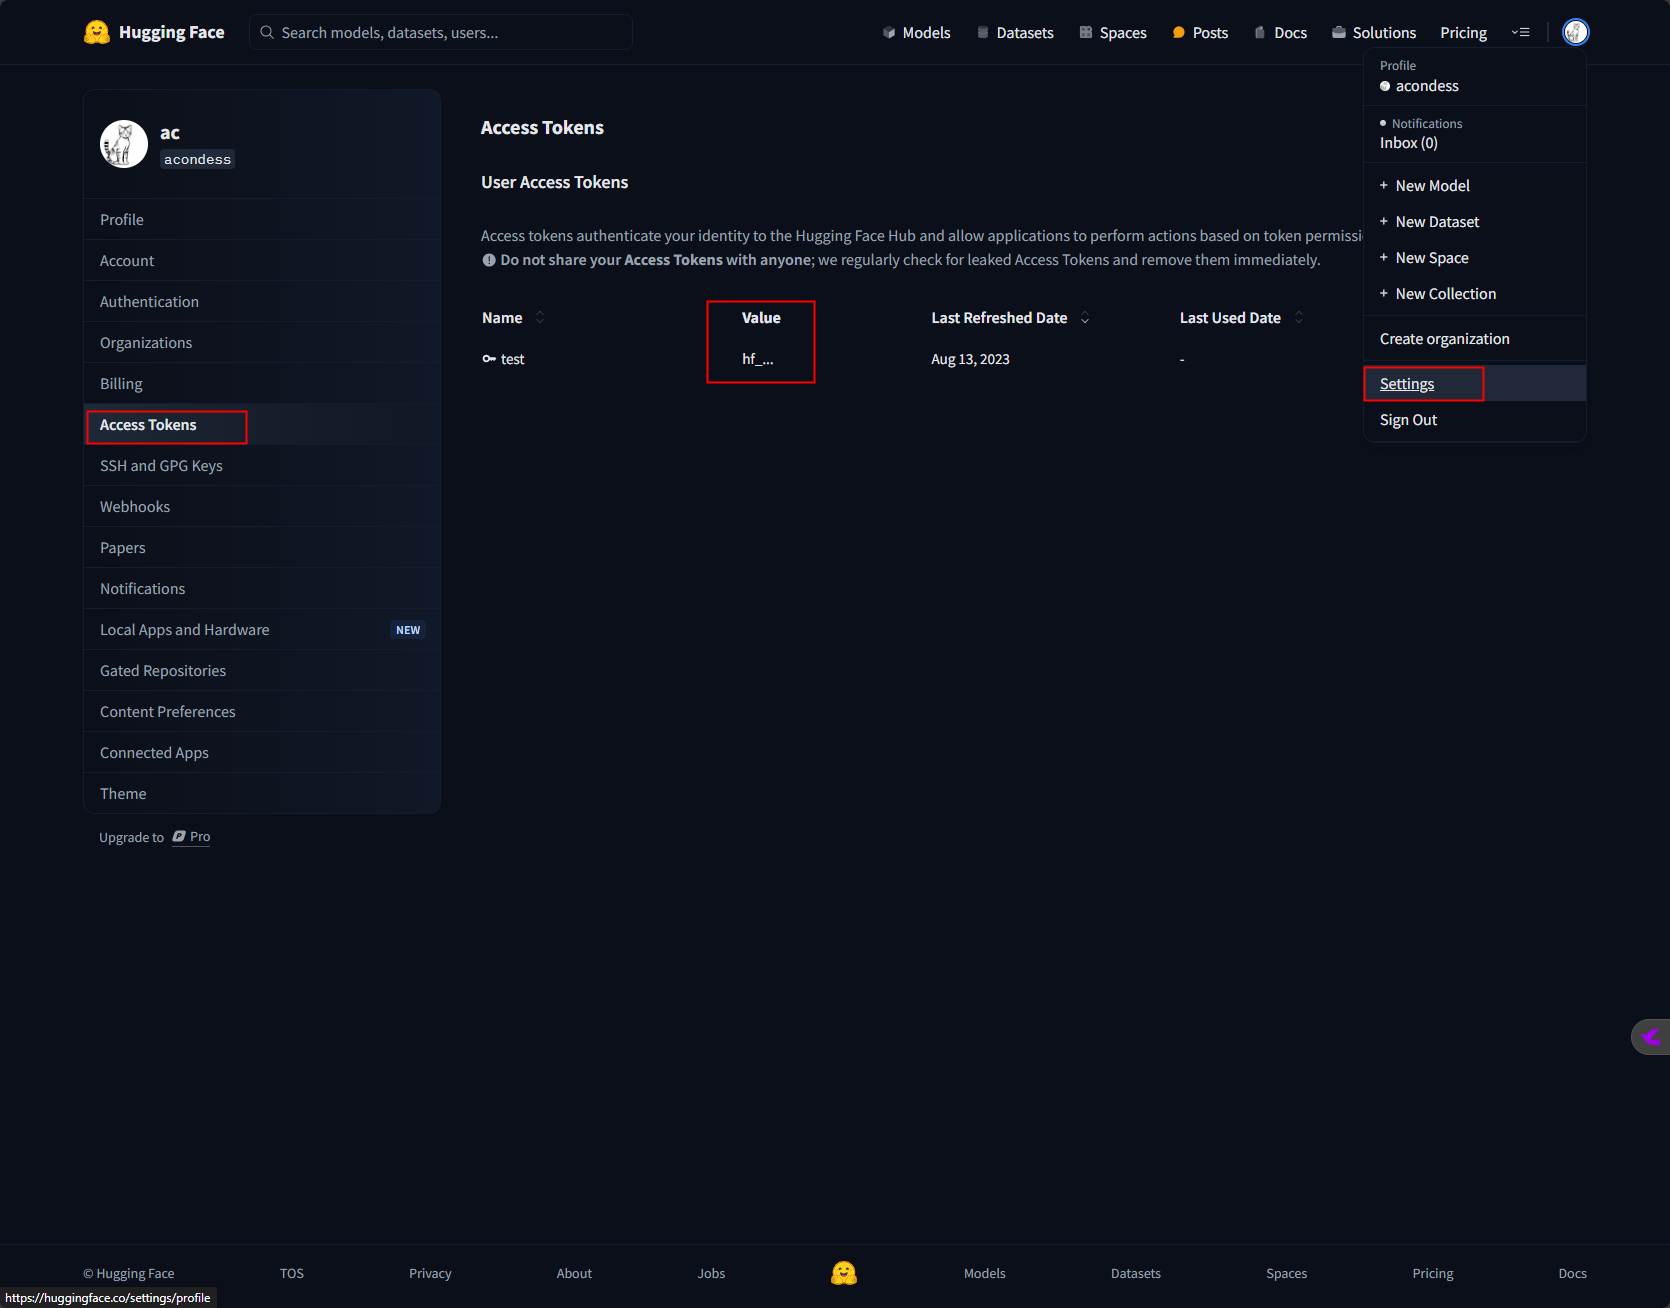
Task: Click the user avatar in the header
Action: pyautogui.click(x=1575, y=32)
